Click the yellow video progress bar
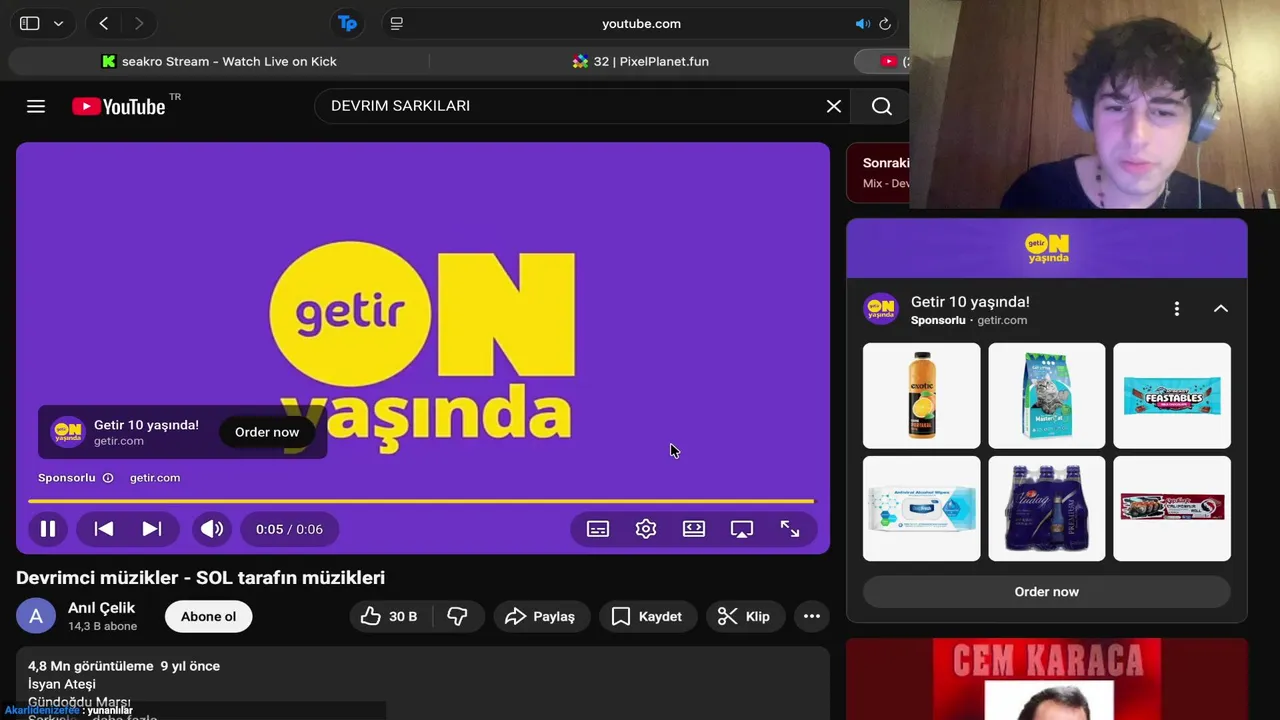 [x=421, y=501]
